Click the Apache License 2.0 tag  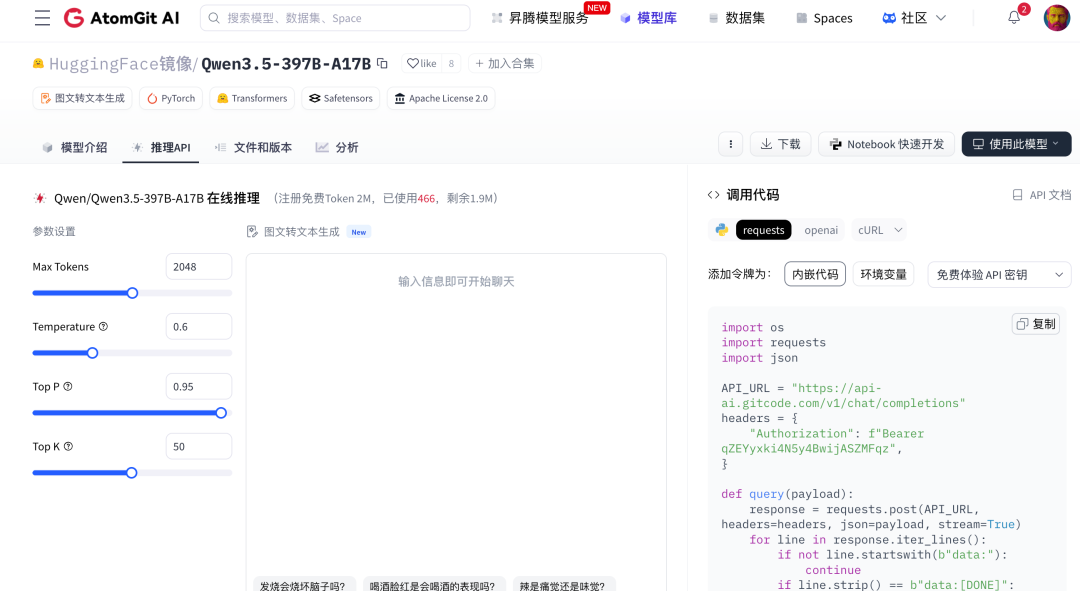click(441, 98)
